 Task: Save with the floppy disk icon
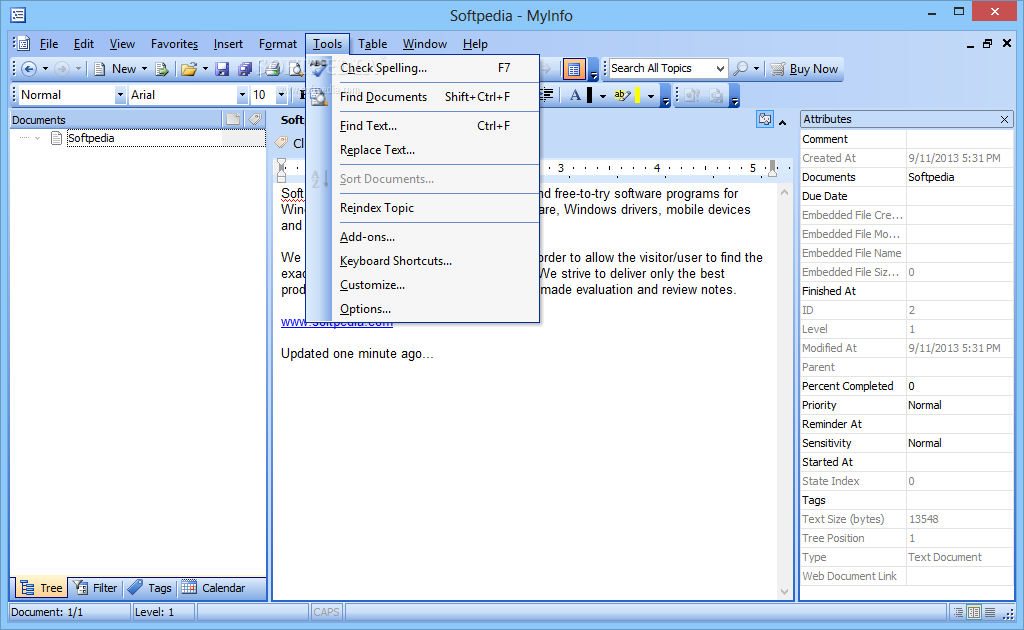[222, 69]
